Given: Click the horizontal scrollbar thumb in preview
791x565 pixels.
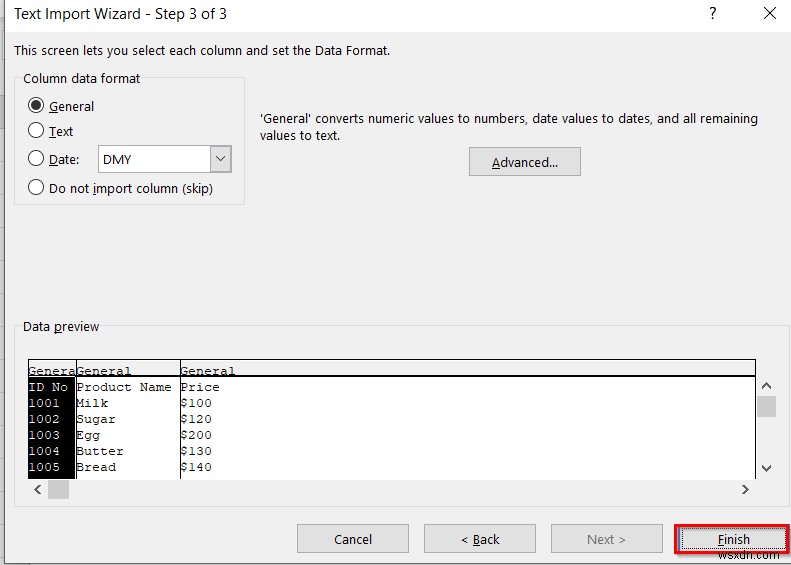Looking at the screenshot, I should [58, 489].
